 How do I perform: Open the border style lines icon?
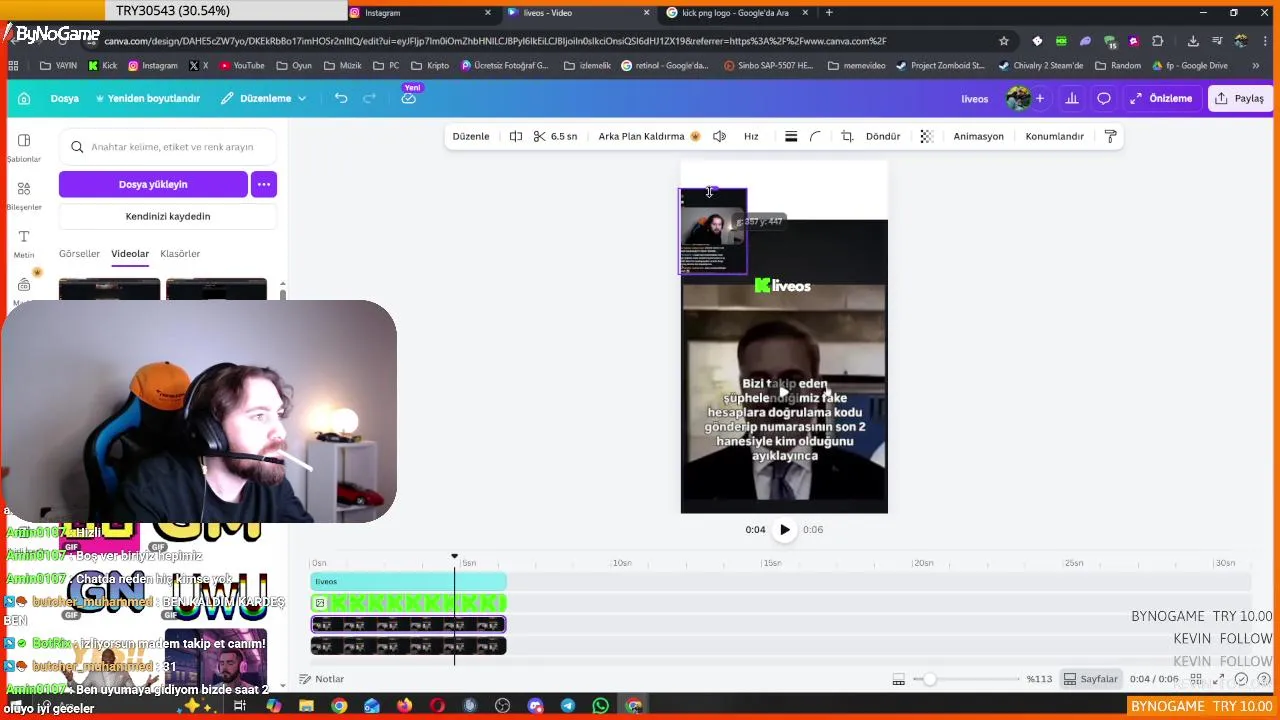click(791, 136)
